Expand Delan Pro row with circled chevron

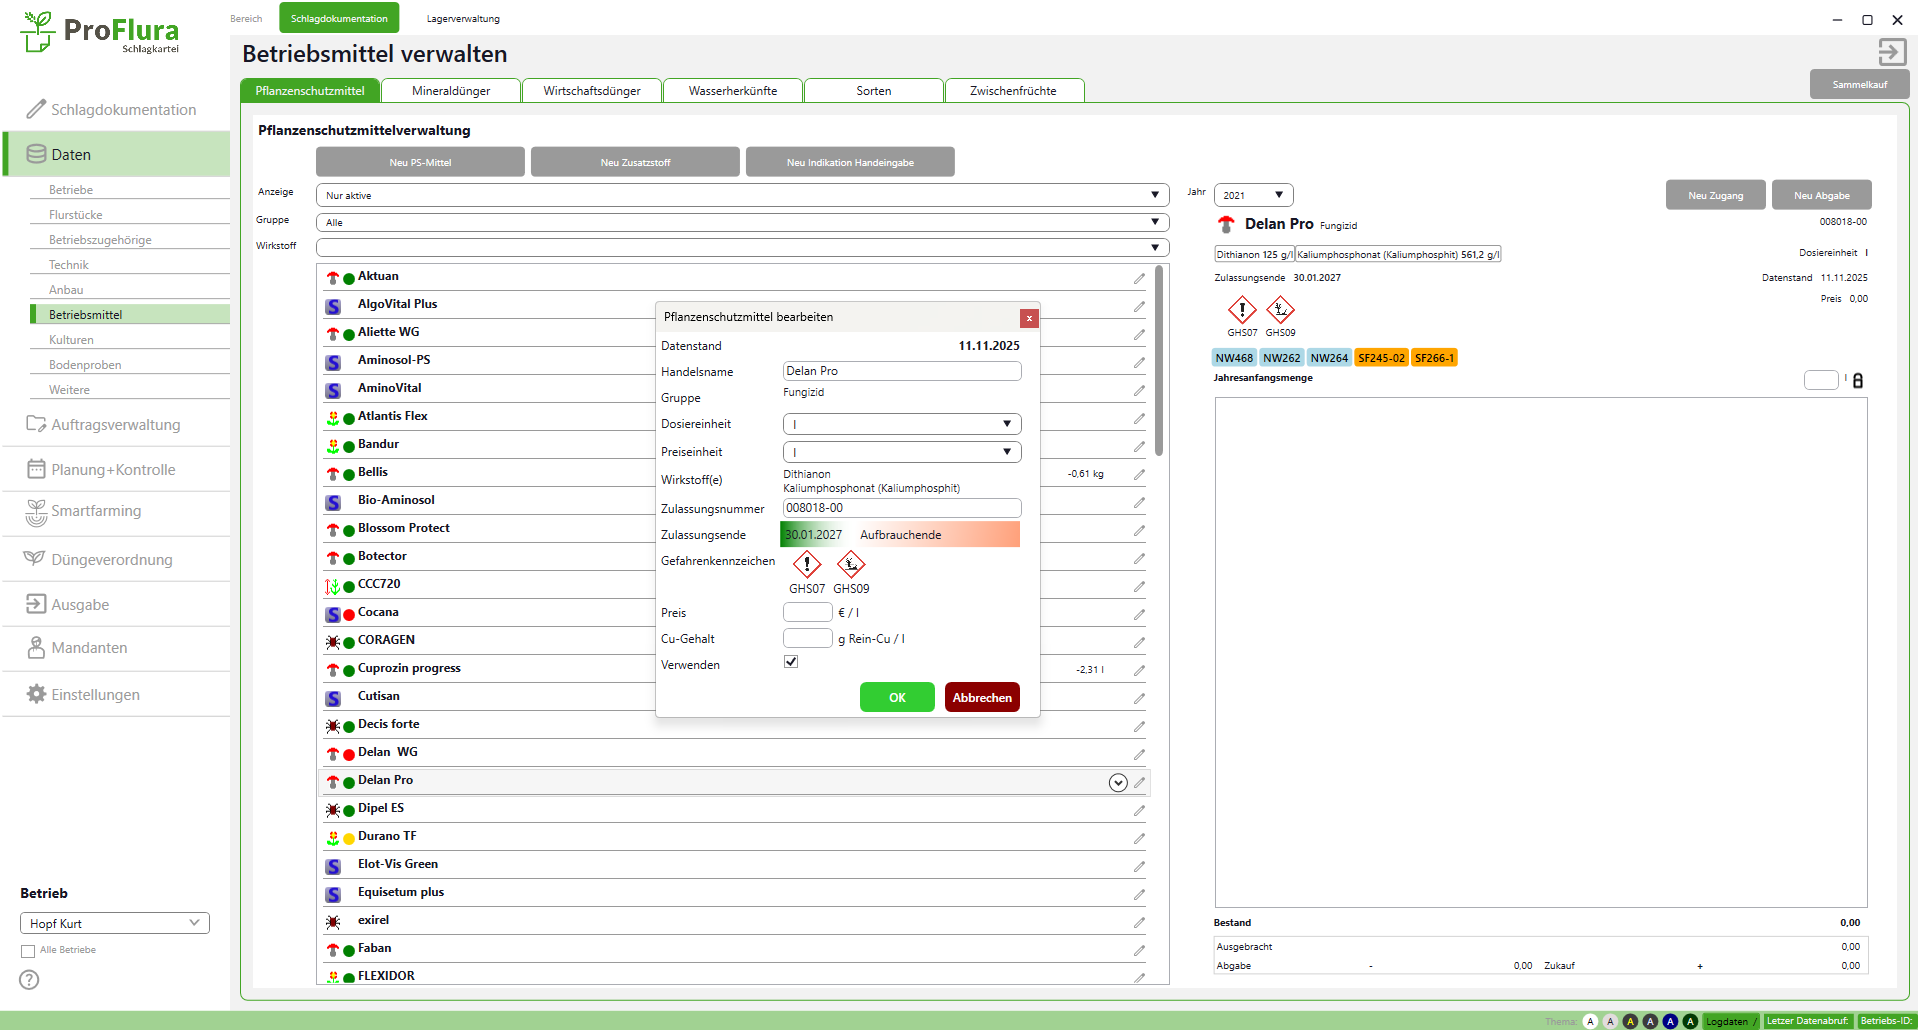pos(1118,782)
